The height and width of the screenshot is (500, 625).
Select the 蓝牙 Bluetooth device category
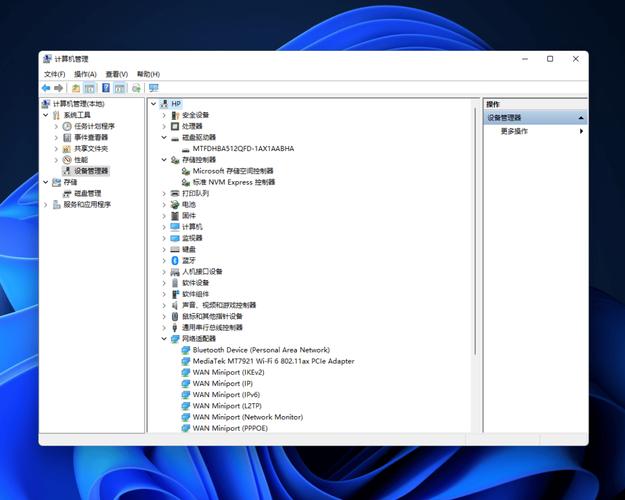pos(189,260)
